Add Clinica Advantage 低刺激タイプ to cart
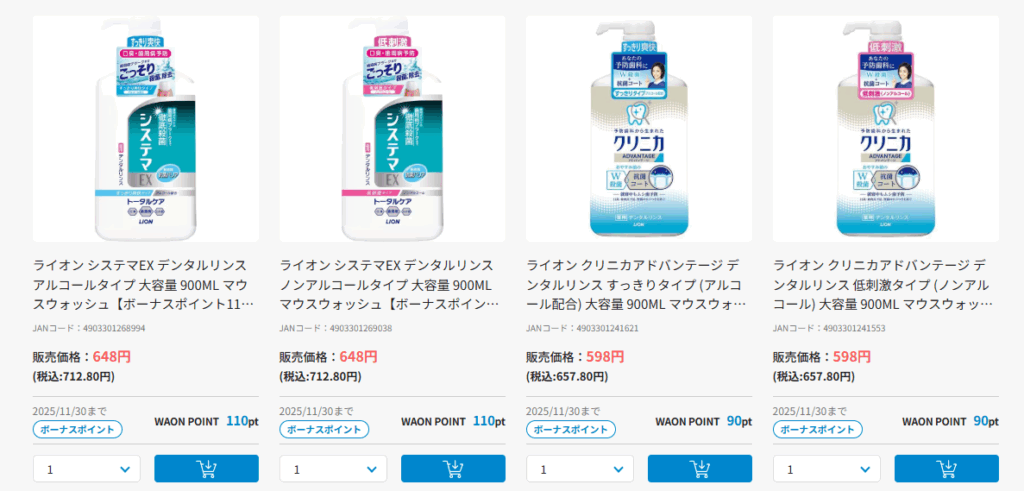The height and width of the screenshot is (491, 1024). click(947, 469)
